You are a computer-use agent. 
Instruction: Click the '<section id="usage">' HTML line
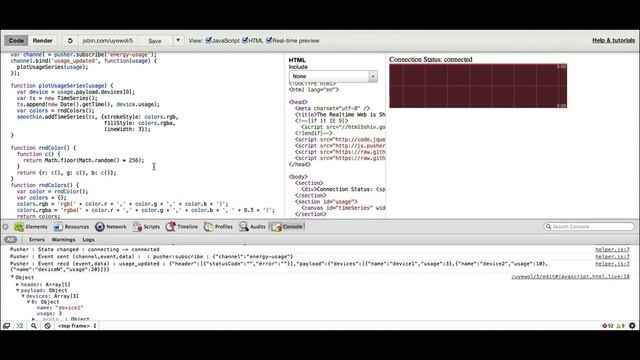tap(326, 202)
